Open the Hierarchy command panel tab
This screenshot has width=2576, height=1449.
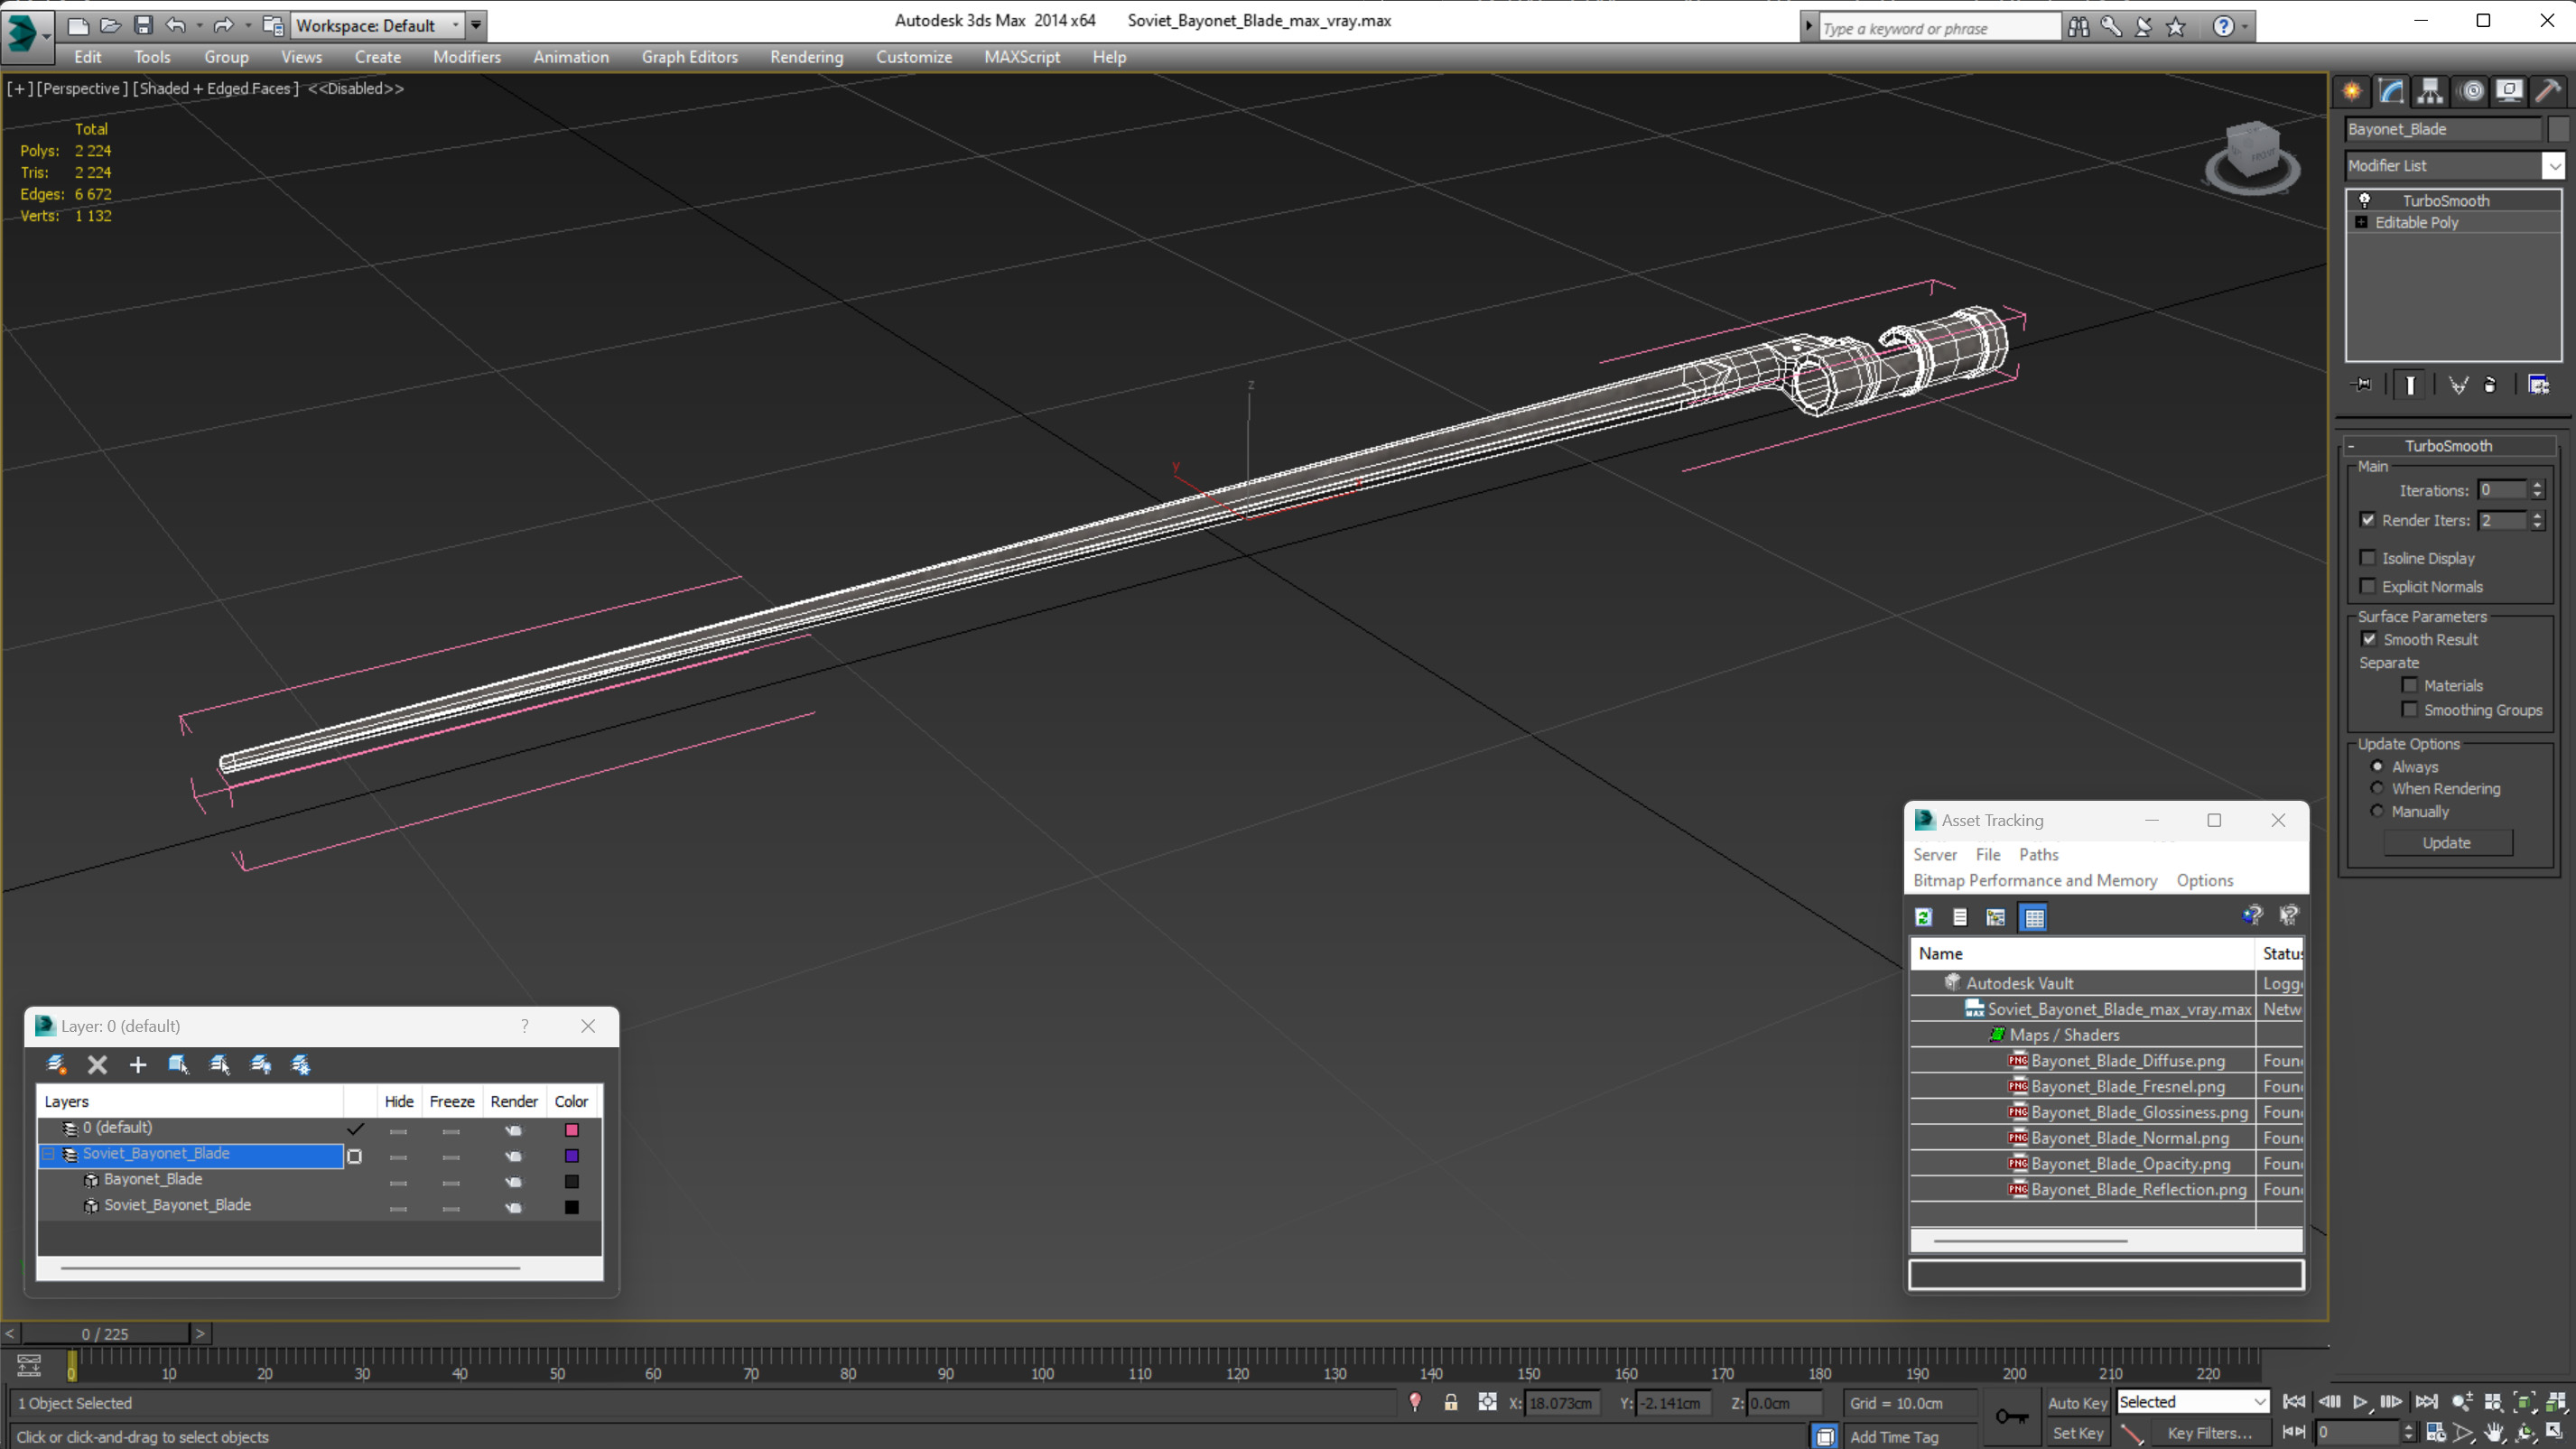point(2430,92)
